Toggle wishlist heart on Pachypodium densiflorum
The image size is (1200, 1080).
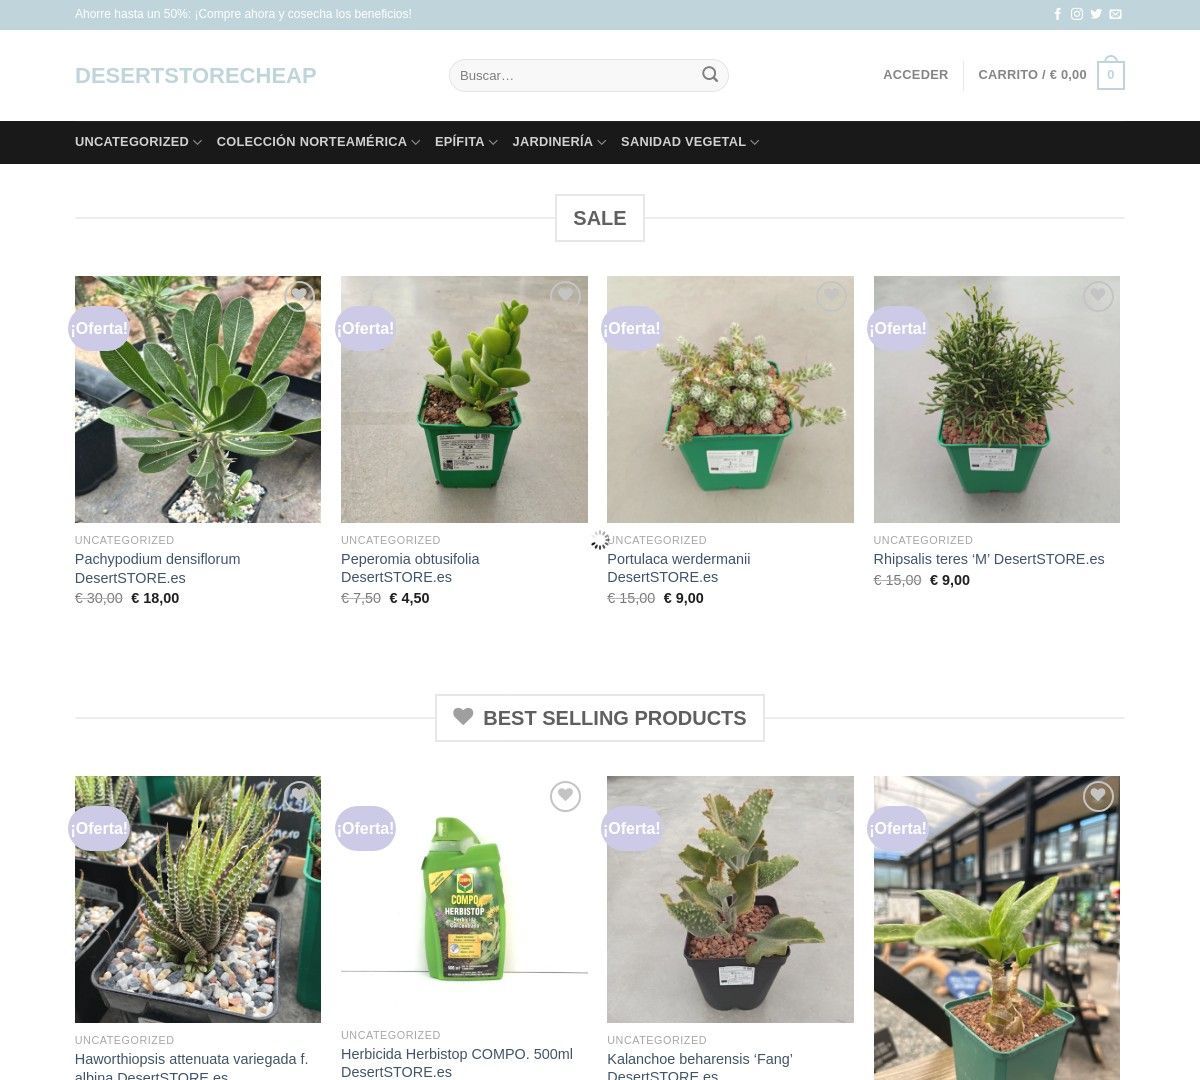click(299, 296)
